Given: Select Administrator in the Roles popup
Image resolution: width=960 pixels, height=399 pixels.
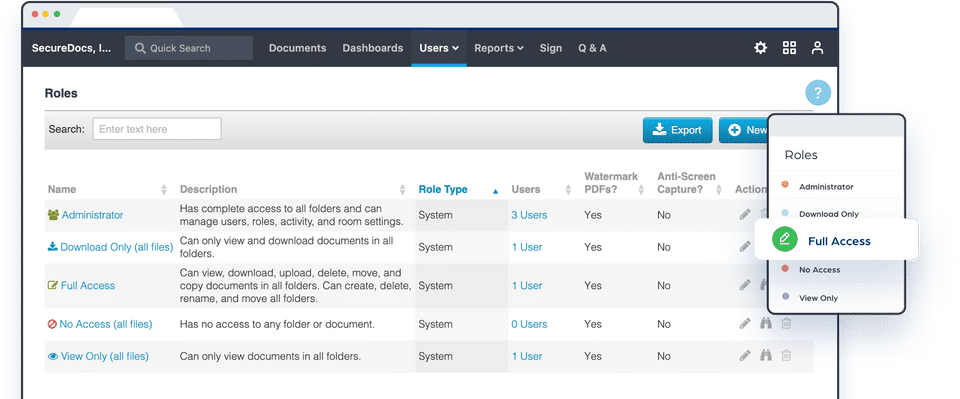Looking at the screenshot, I should pyautogui.click(x=826, y=187).
